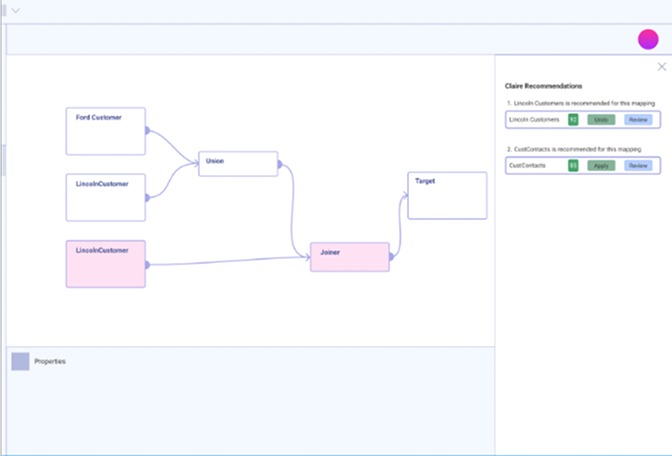Close the Claire Recommendations panel
672x456 pixels.
(x=662, y=66)
